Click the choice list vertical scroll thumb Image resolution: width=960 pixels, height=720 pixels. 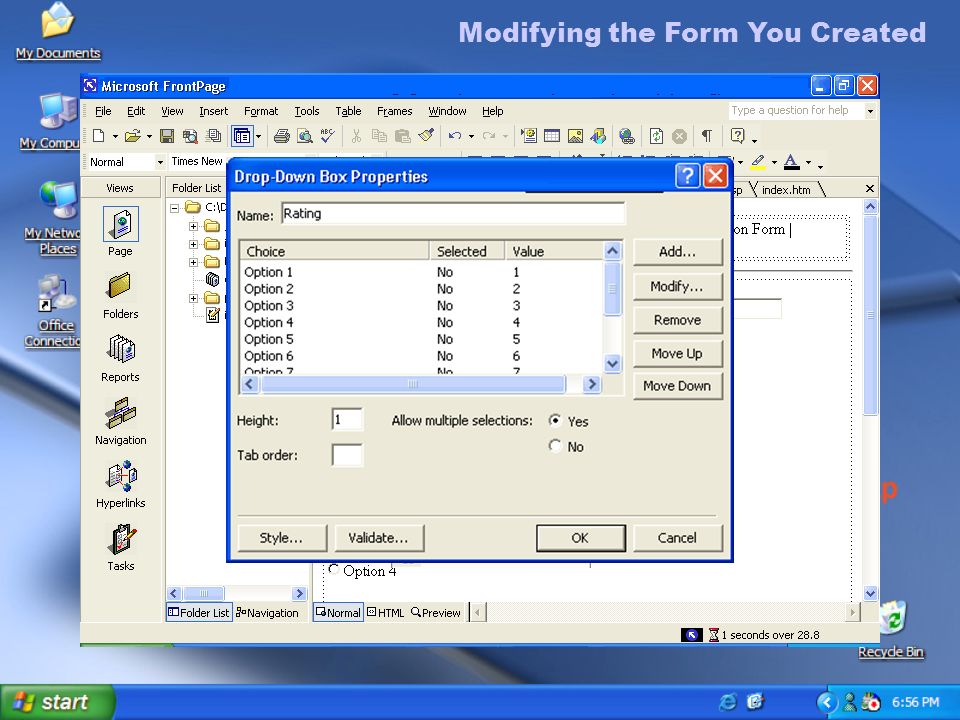click(x=612, y=288)
